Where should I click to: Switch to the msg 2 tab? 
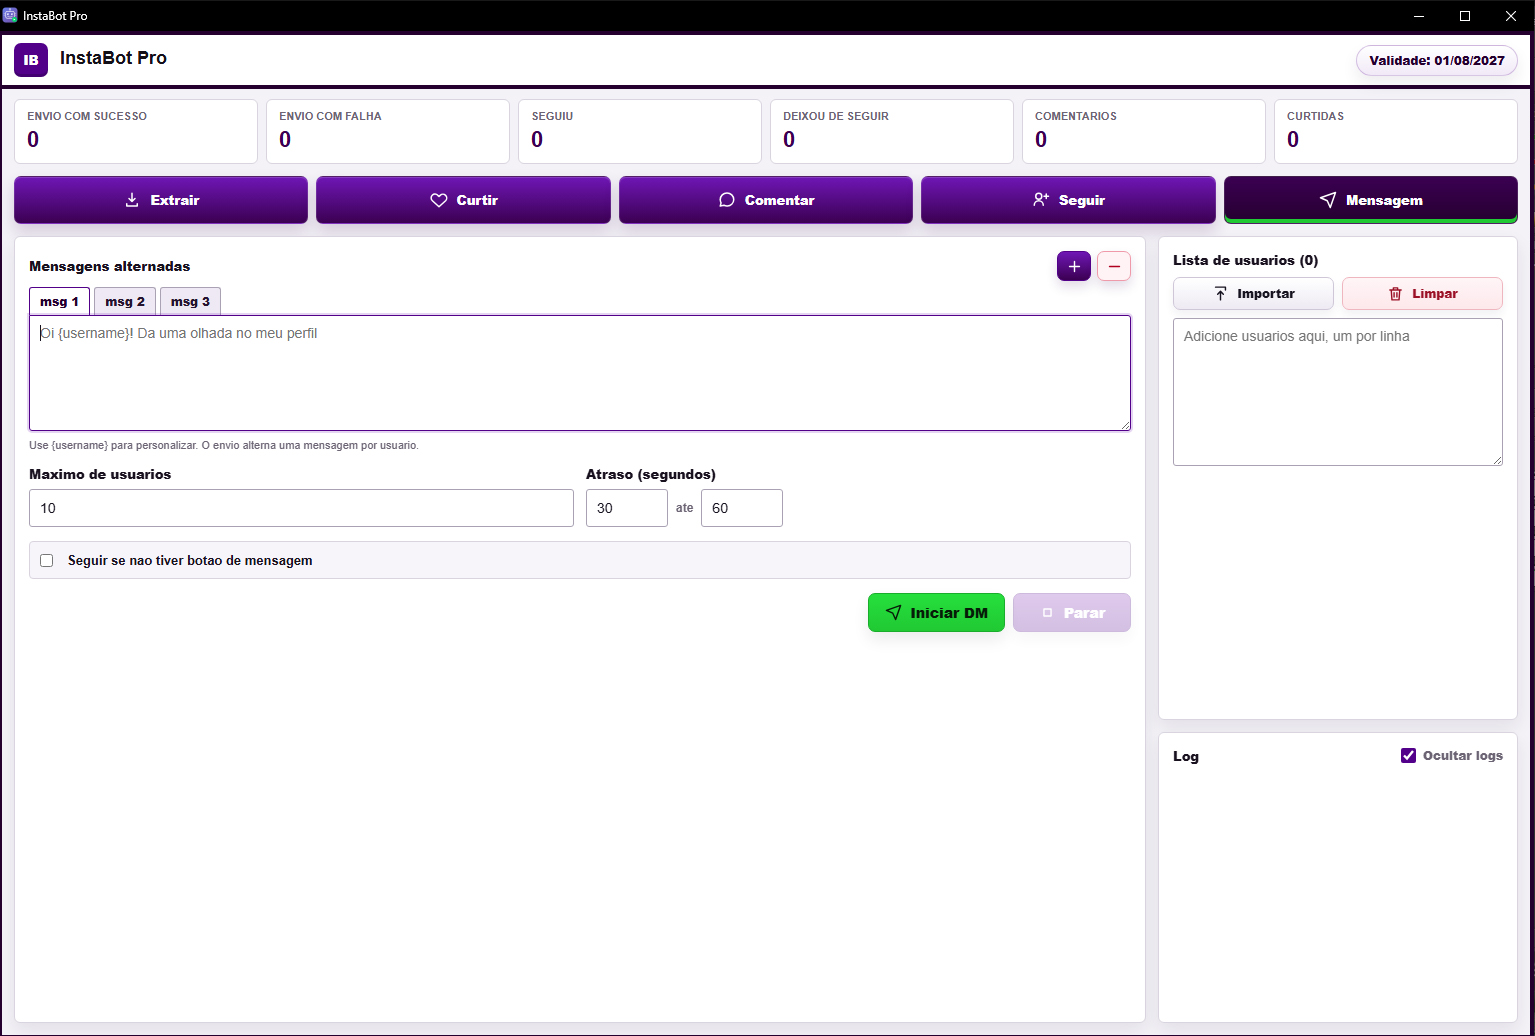pyautogui.click(x=125, y=301)
